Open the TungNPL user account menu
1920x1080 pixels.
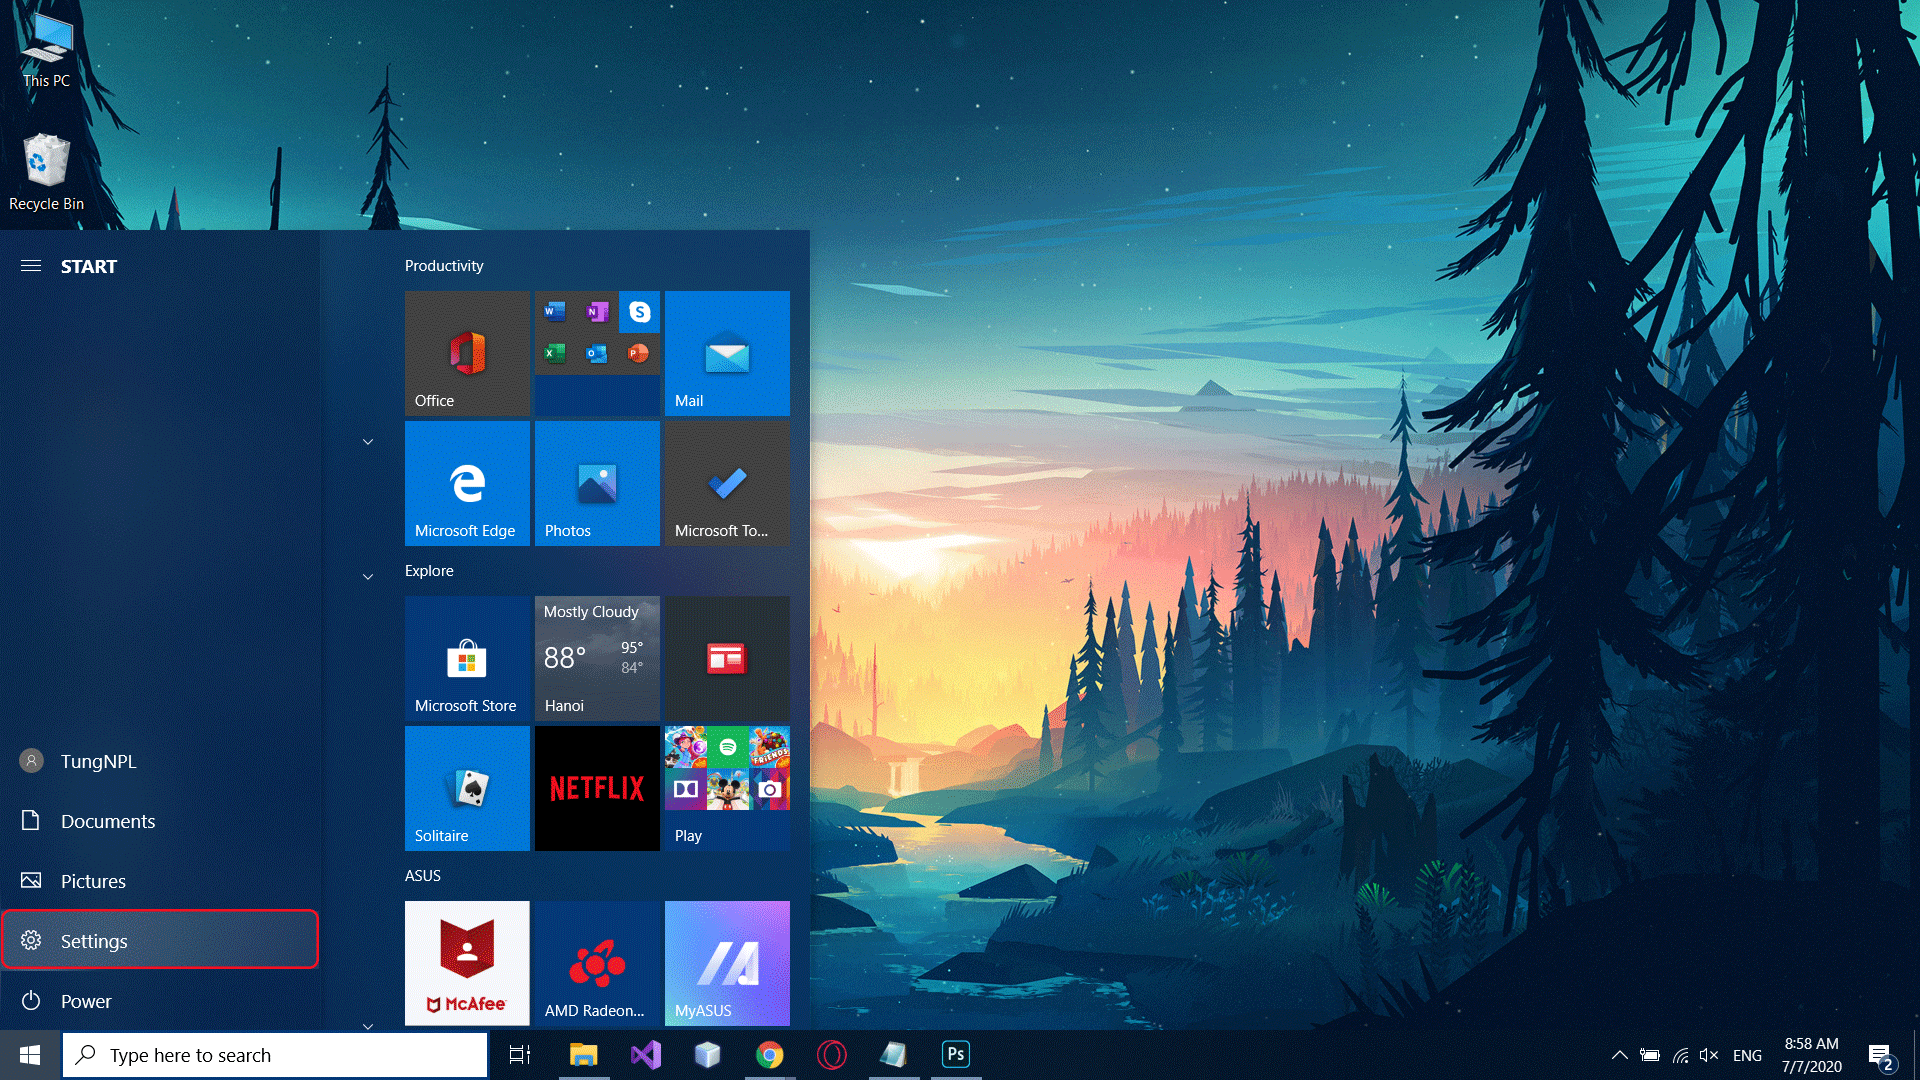(160, 761)
